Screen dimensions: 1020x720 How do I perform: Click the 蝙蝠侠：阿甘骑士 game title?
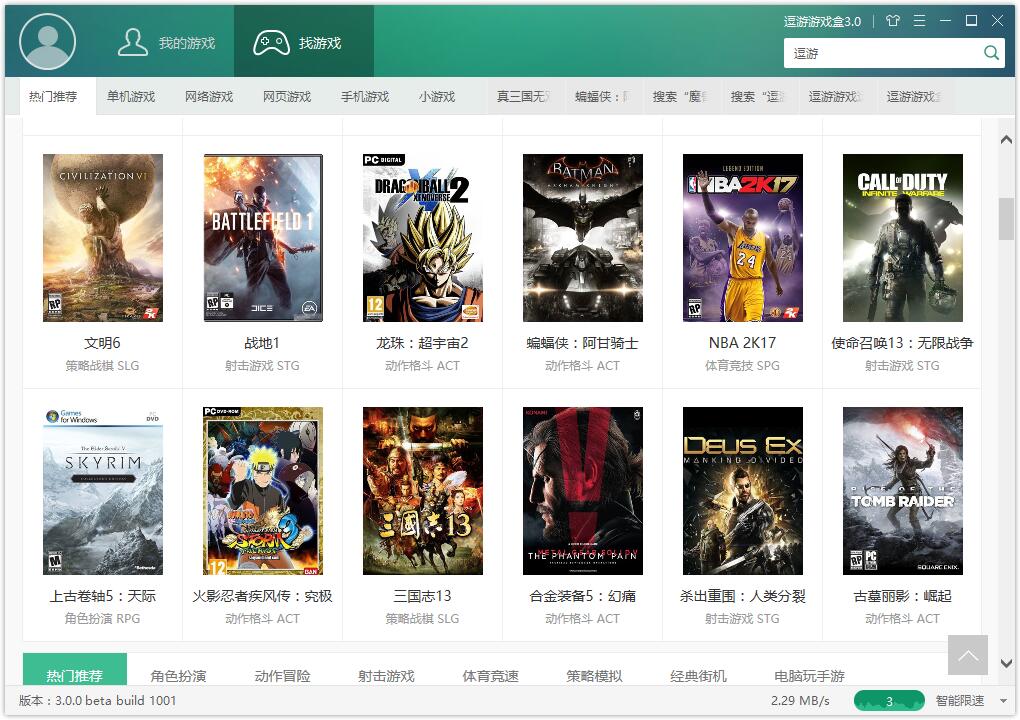click(x=582, y=343)
